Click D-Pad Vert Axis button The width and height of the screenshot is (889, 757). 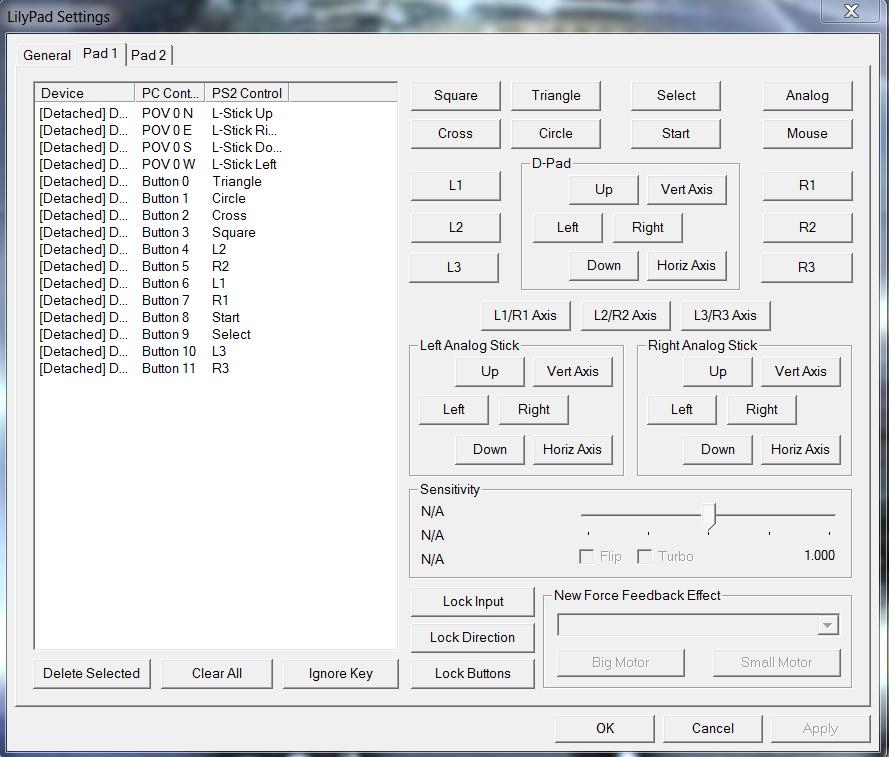pyautogui.click(x=687, y=189)
